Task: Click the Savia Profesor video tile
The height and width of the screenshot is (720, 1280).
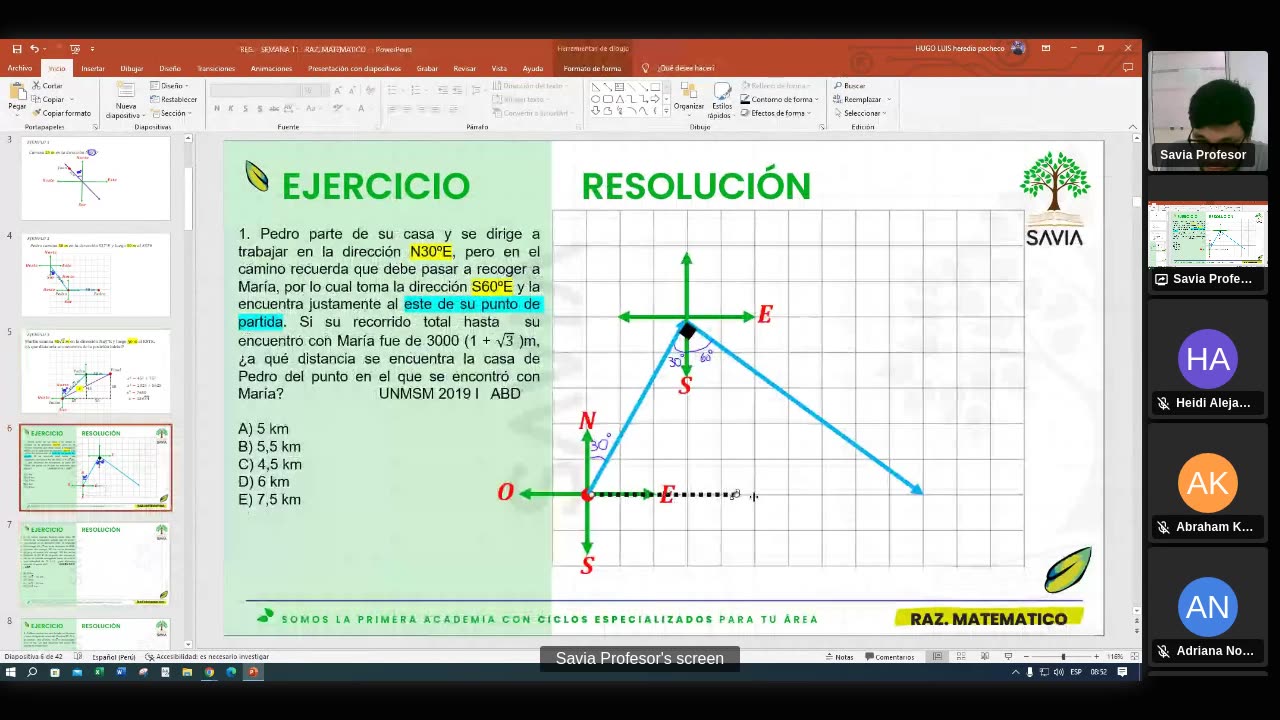Action: (x=1208, y=111)
